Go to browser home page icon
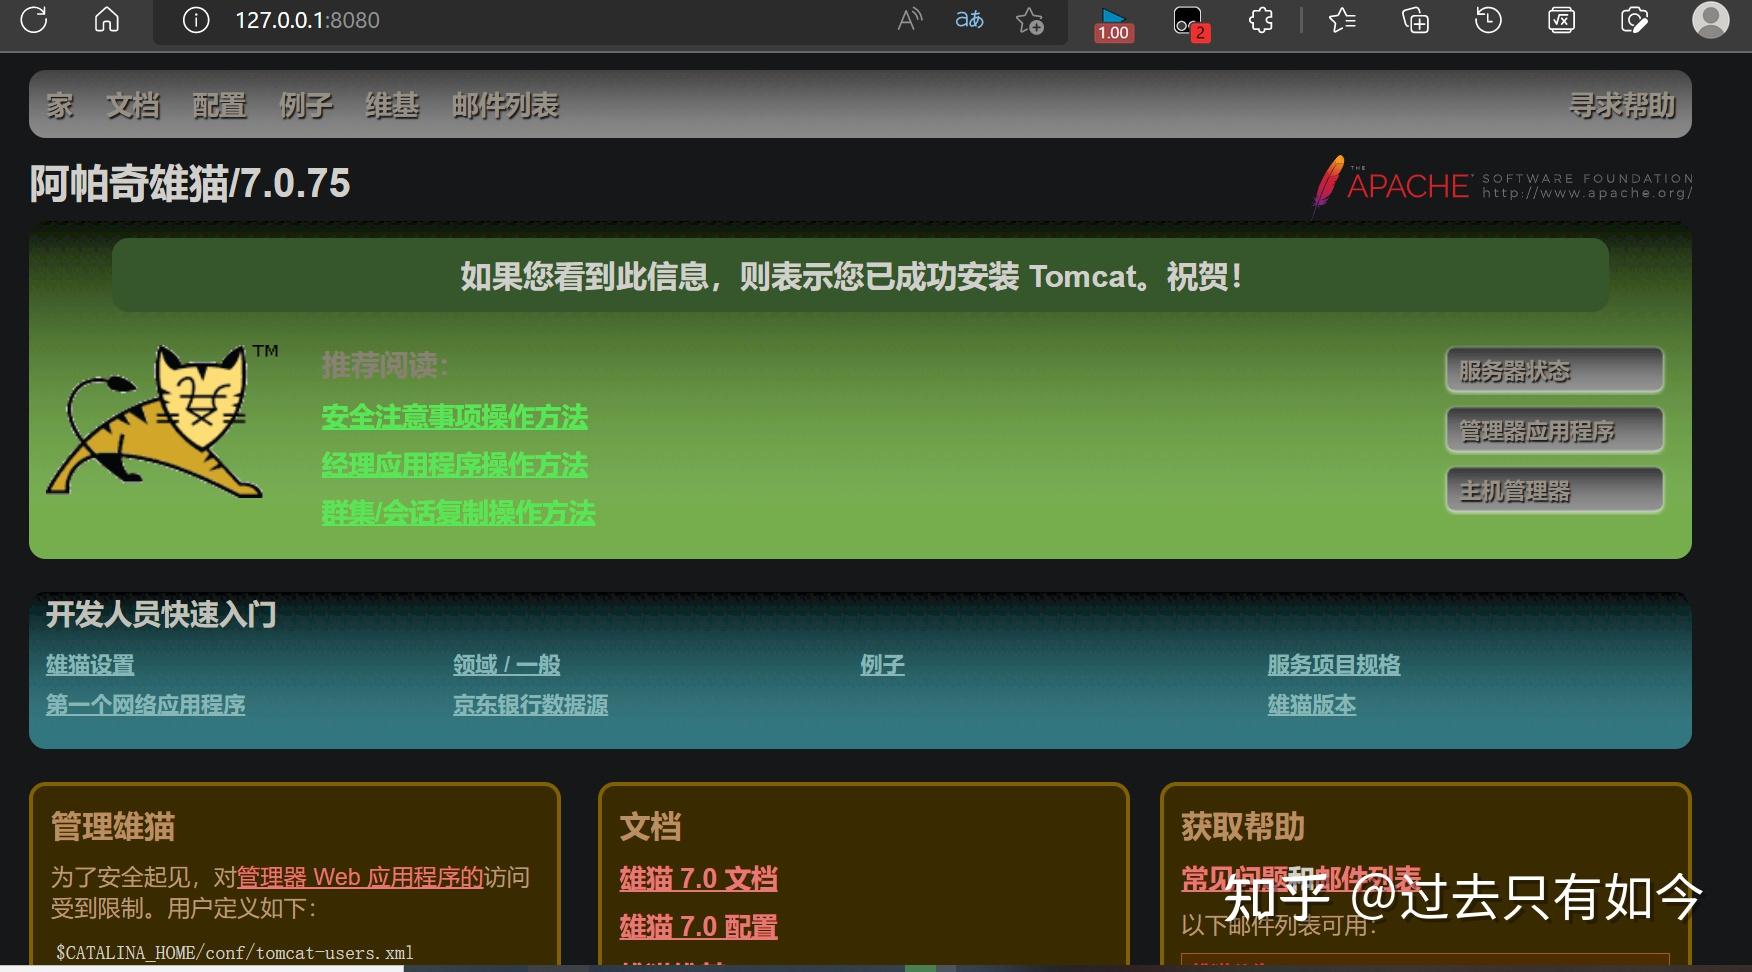This screenshot has width=1752, height=972. point(107,20)
